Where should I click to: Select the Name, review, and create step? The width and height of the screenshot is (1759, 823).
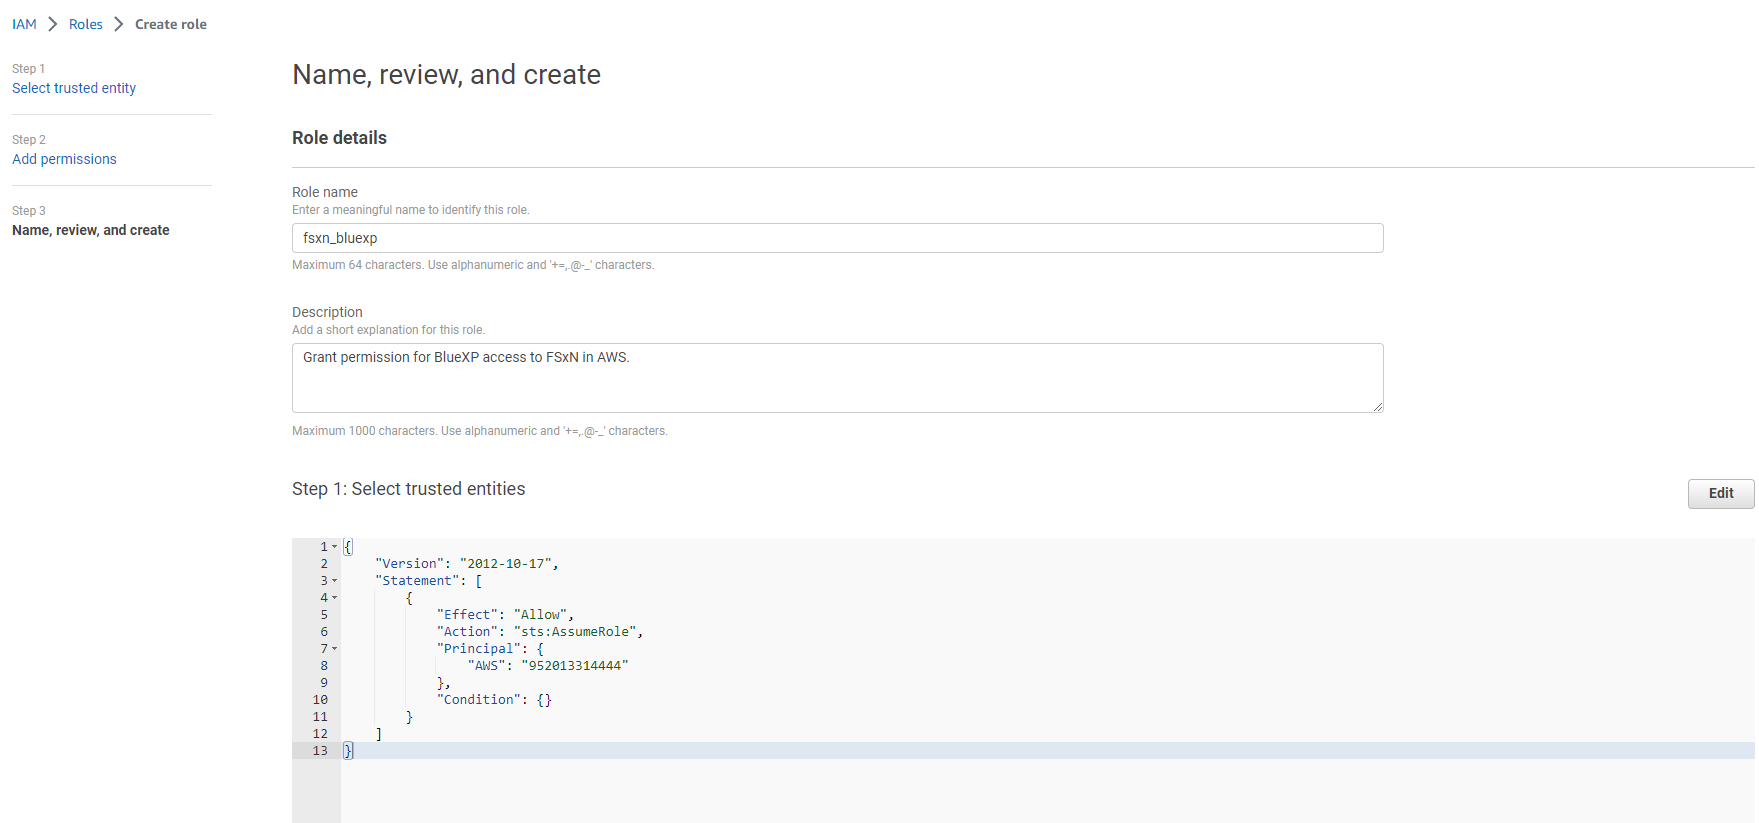point(91,230)
